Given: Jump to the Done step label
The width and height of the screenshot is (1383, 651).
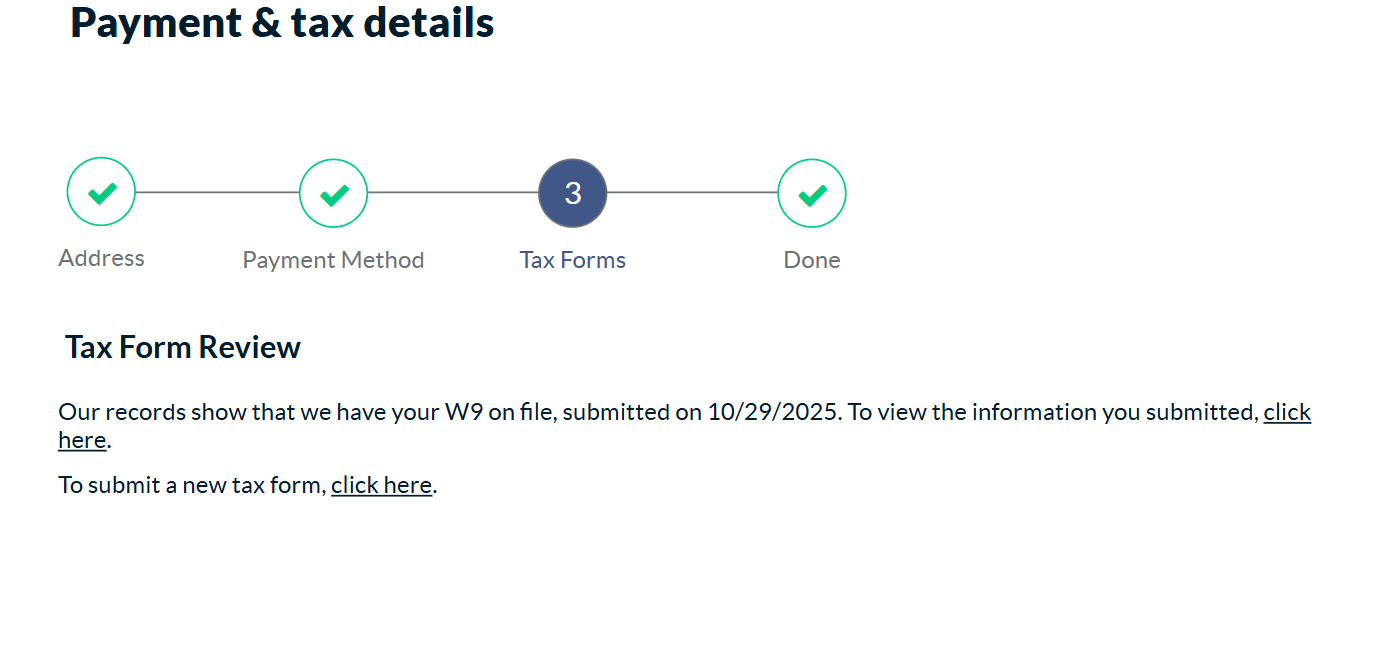Looking at the screenshot, I should pyautogui.click(x=812, y=260).
